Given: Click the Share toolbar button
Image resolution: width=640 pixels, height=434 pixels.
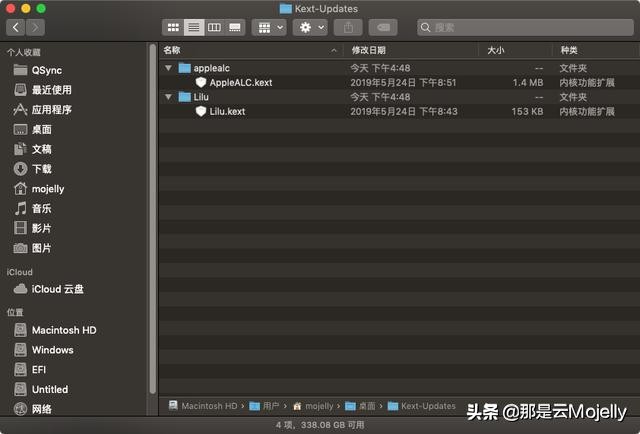Looking at the screenshot, I should [348, 27].
